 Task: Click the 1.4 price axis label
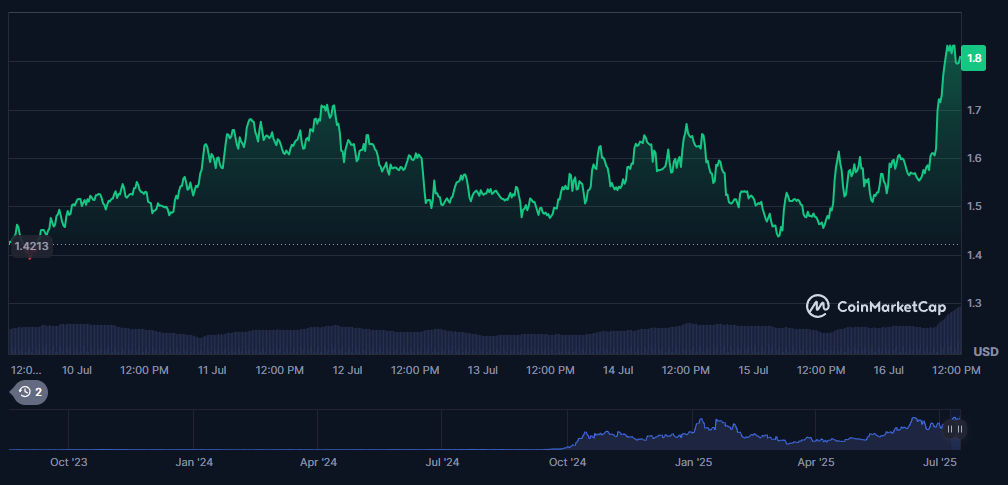(x=974, y=255)
